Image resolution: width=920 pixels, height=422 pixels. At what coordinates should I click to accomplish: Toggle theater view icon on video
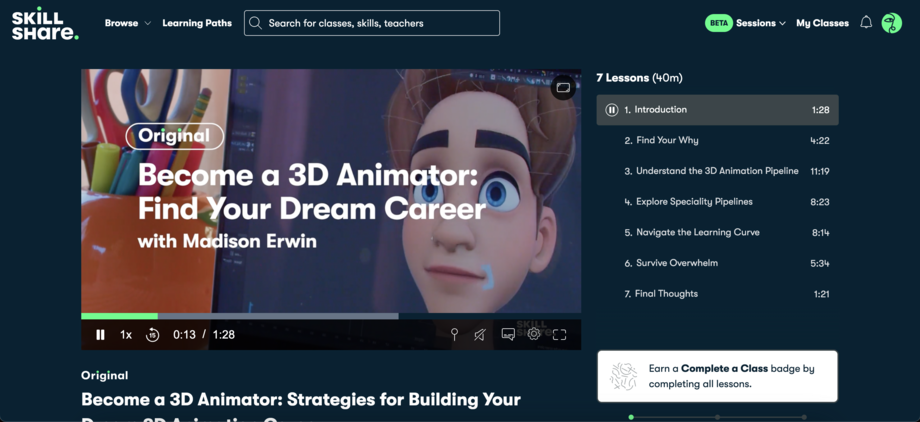(x=563, y=87)
